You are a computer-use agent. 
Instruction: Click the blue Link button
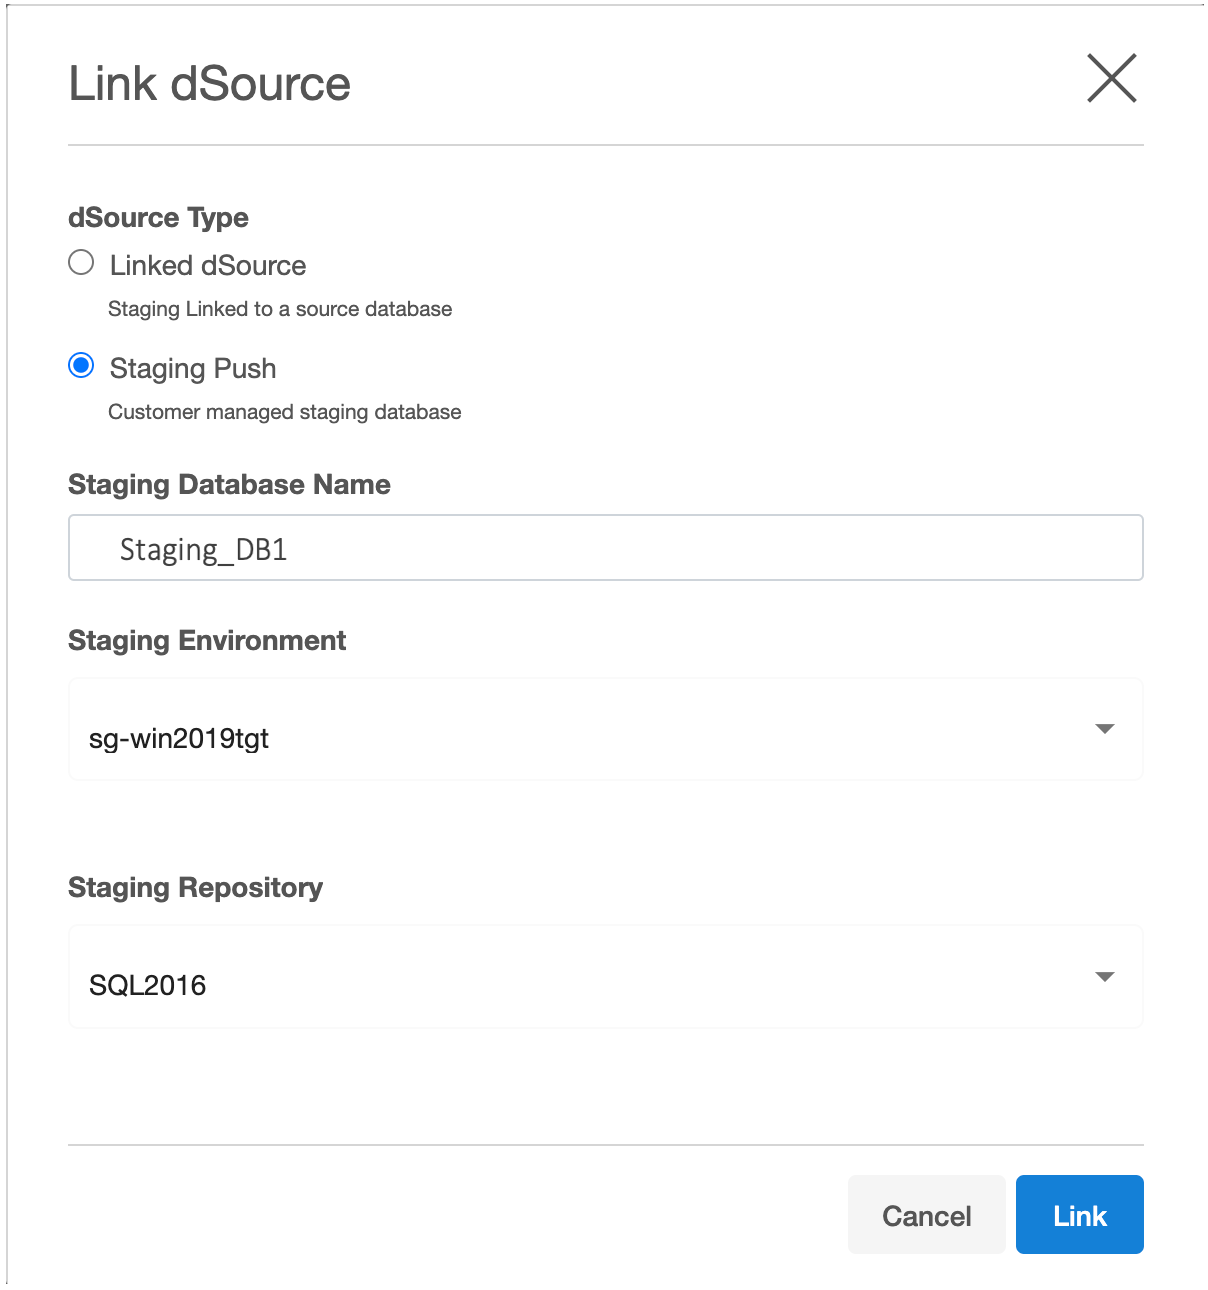pyautogui.click(x=1079, y=1215)
